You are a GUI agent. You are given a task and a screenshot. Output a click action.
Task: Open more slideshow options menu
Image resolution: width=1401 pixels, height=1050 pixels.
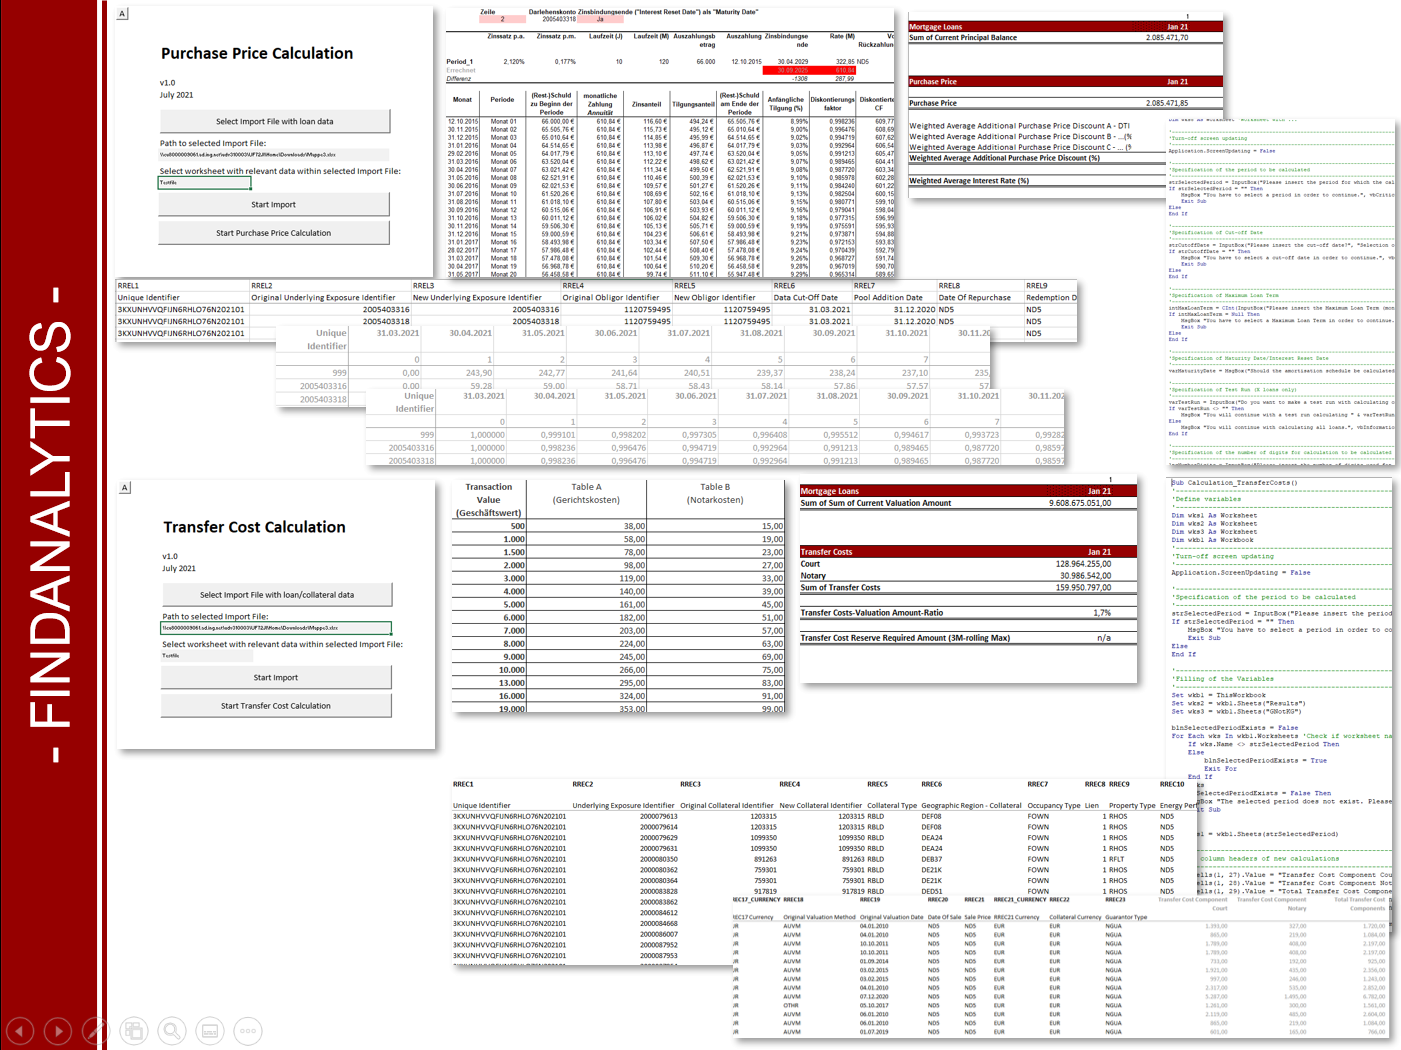click(x=248, y=1030)
